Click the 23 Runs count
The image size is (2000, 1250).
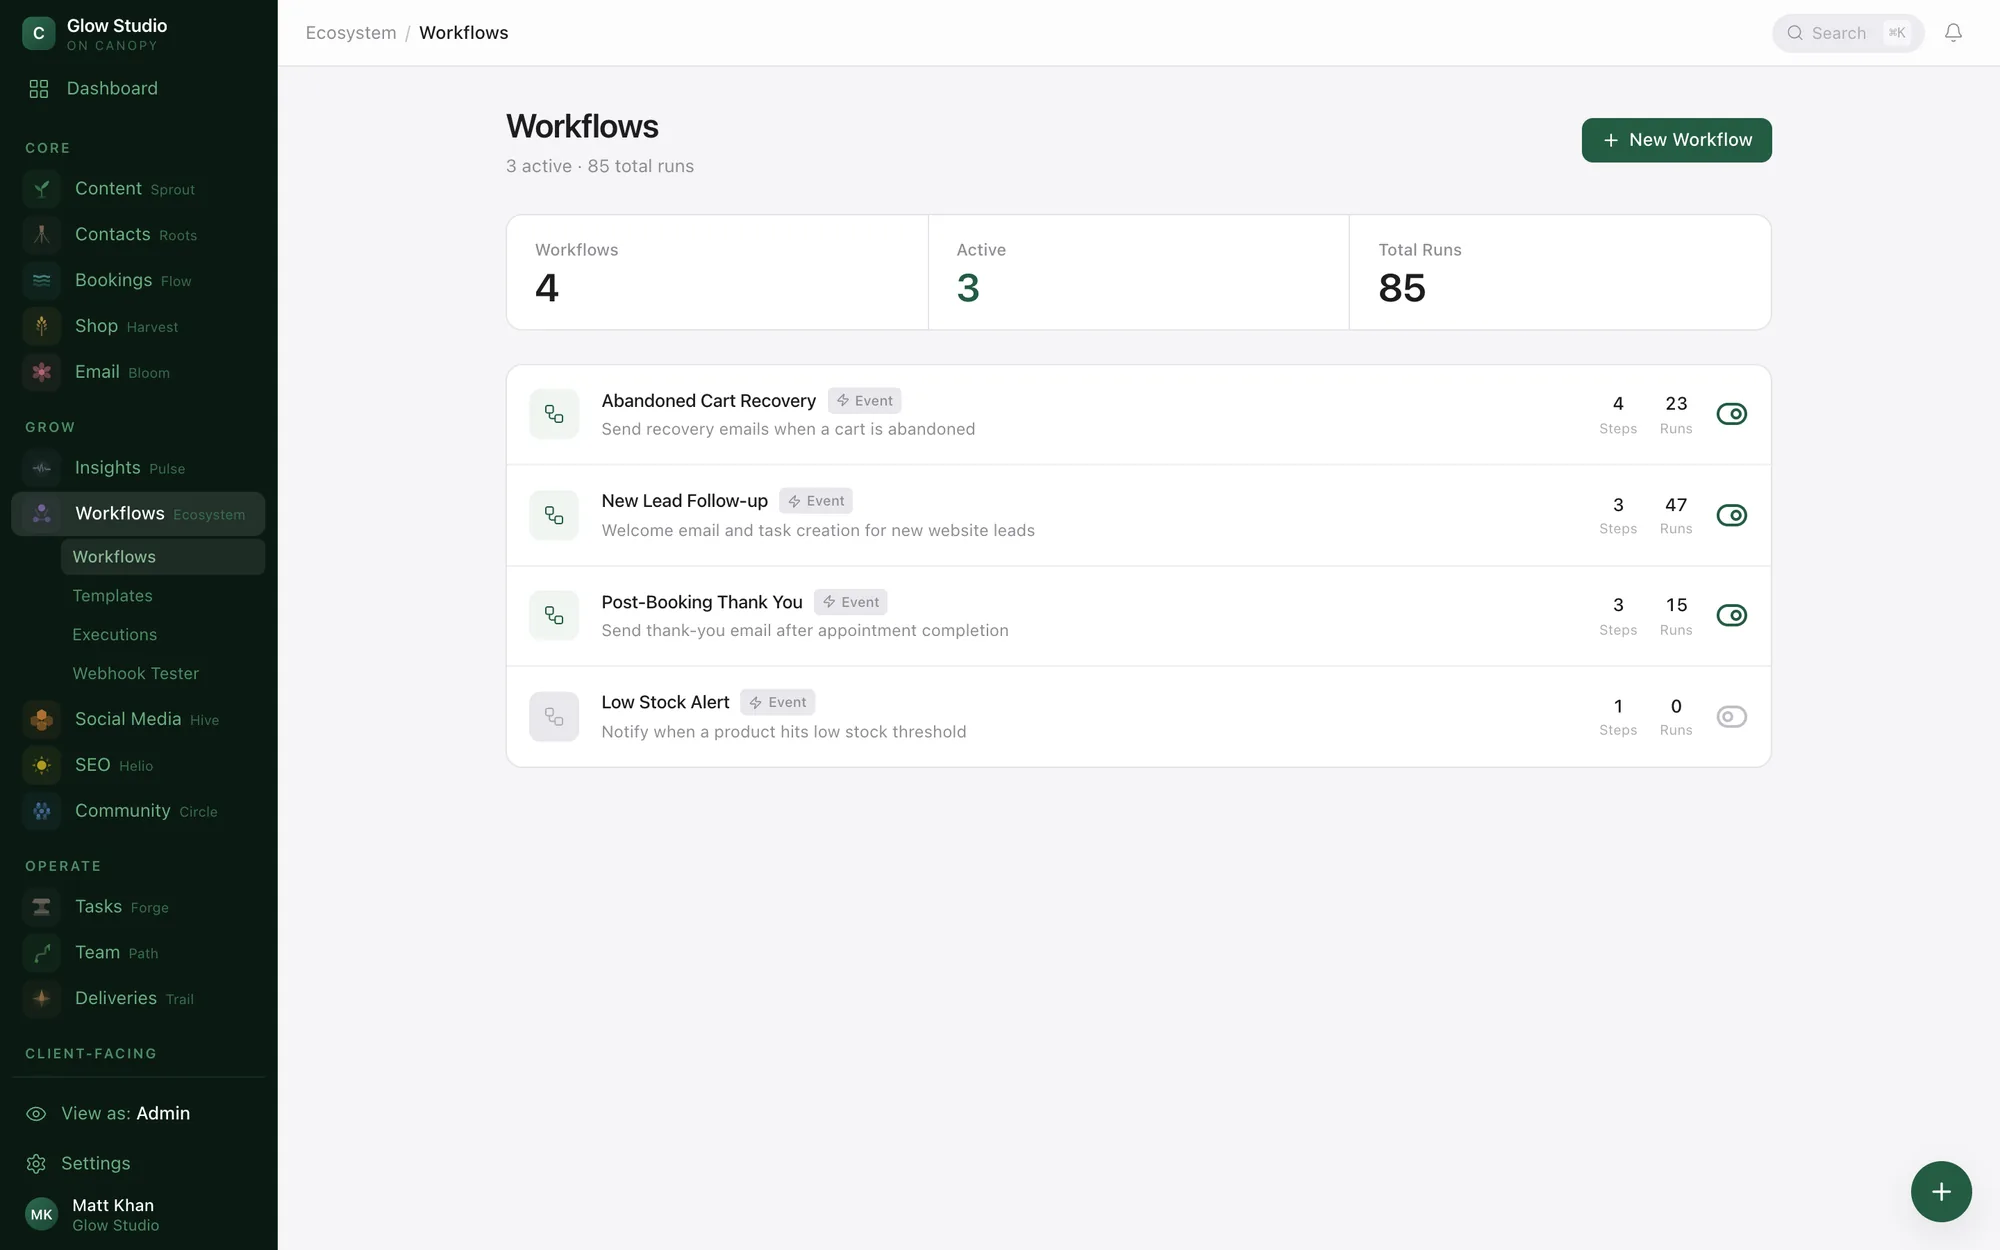(1676, 404)
